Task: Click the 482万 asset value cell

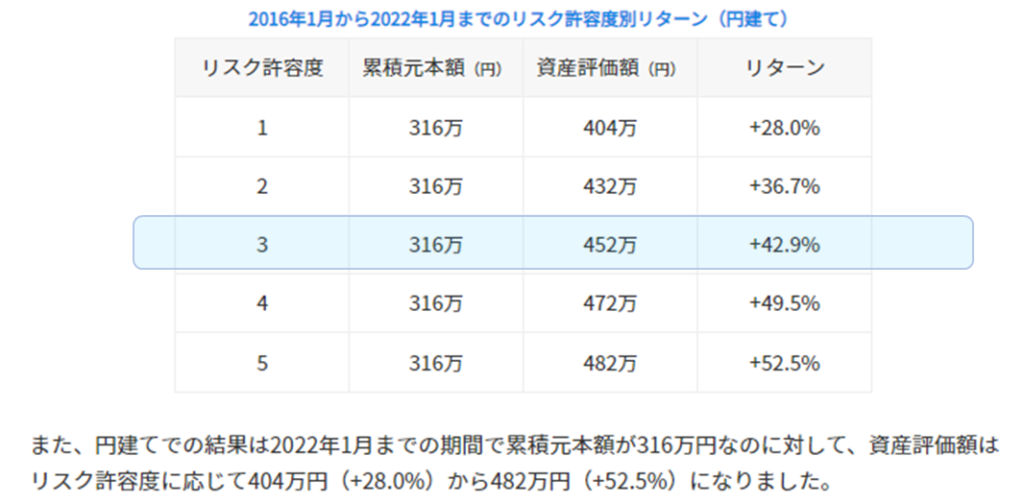Action: (609, 362)
